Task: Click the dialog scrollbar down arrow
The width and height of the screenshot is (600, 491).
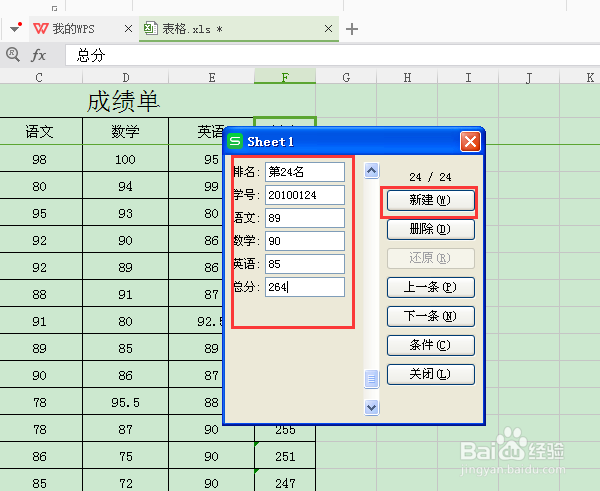Action: 372,407
